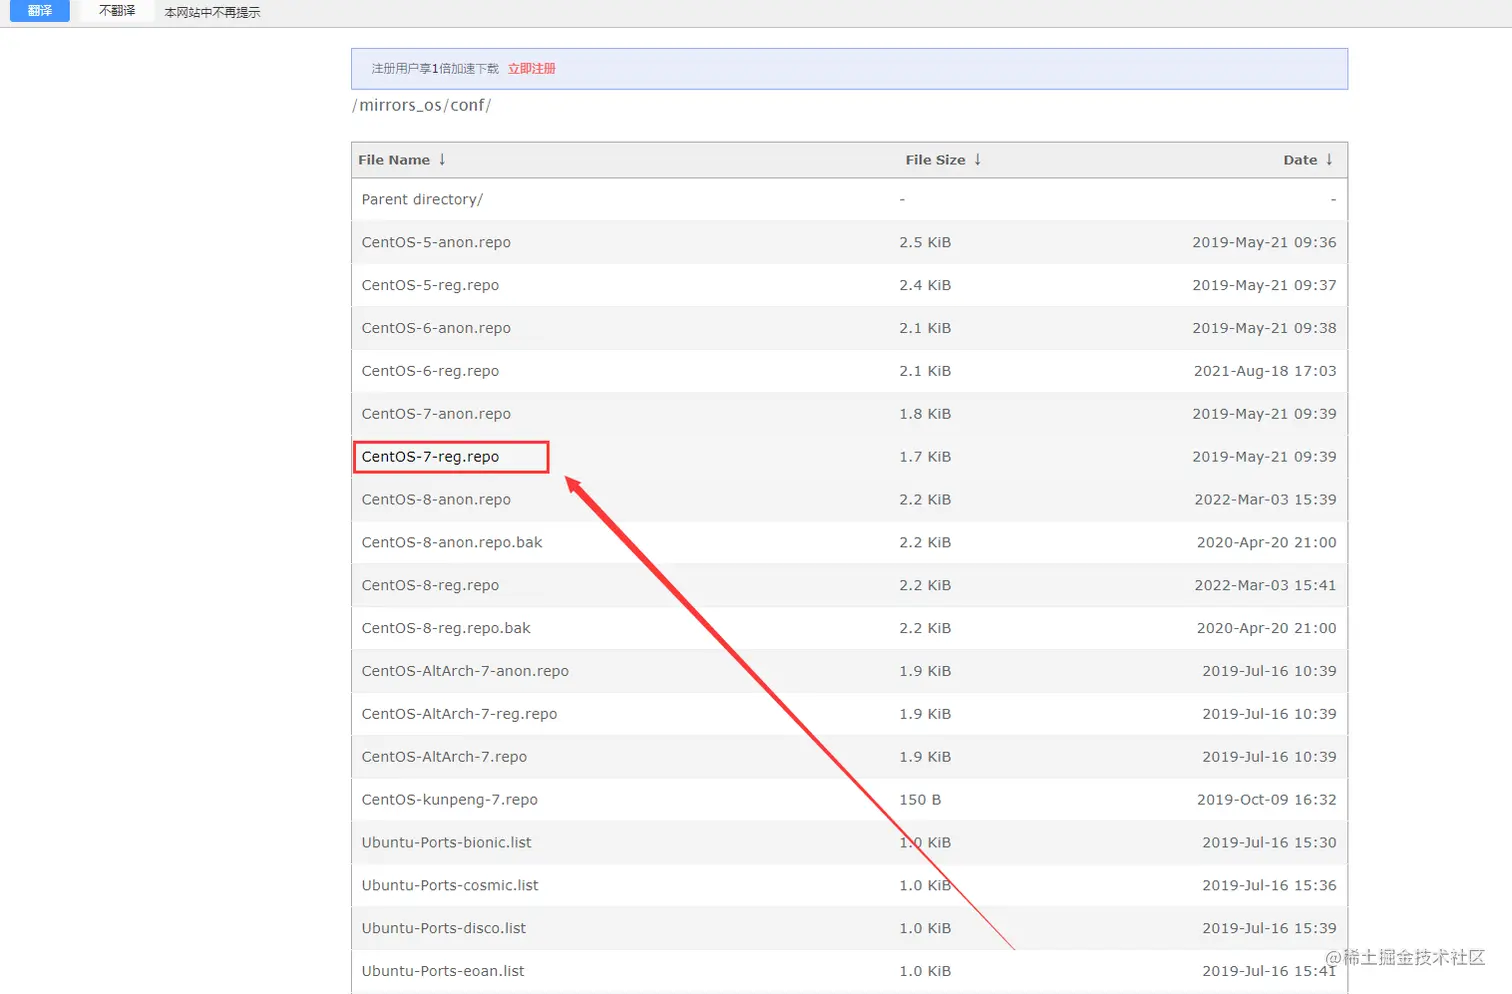Select date 2019-Oct-09 16:32
Viewport: 1512px width, 994px height.
1267,801
